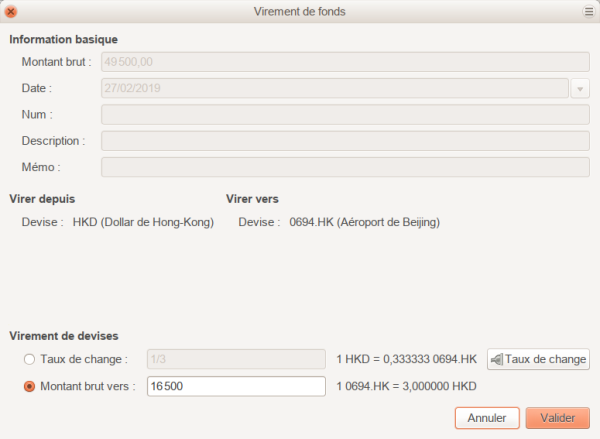Screen dimensions: 600x439
Task: Open the window menu hamburger icon
Action: pos(588,11)
